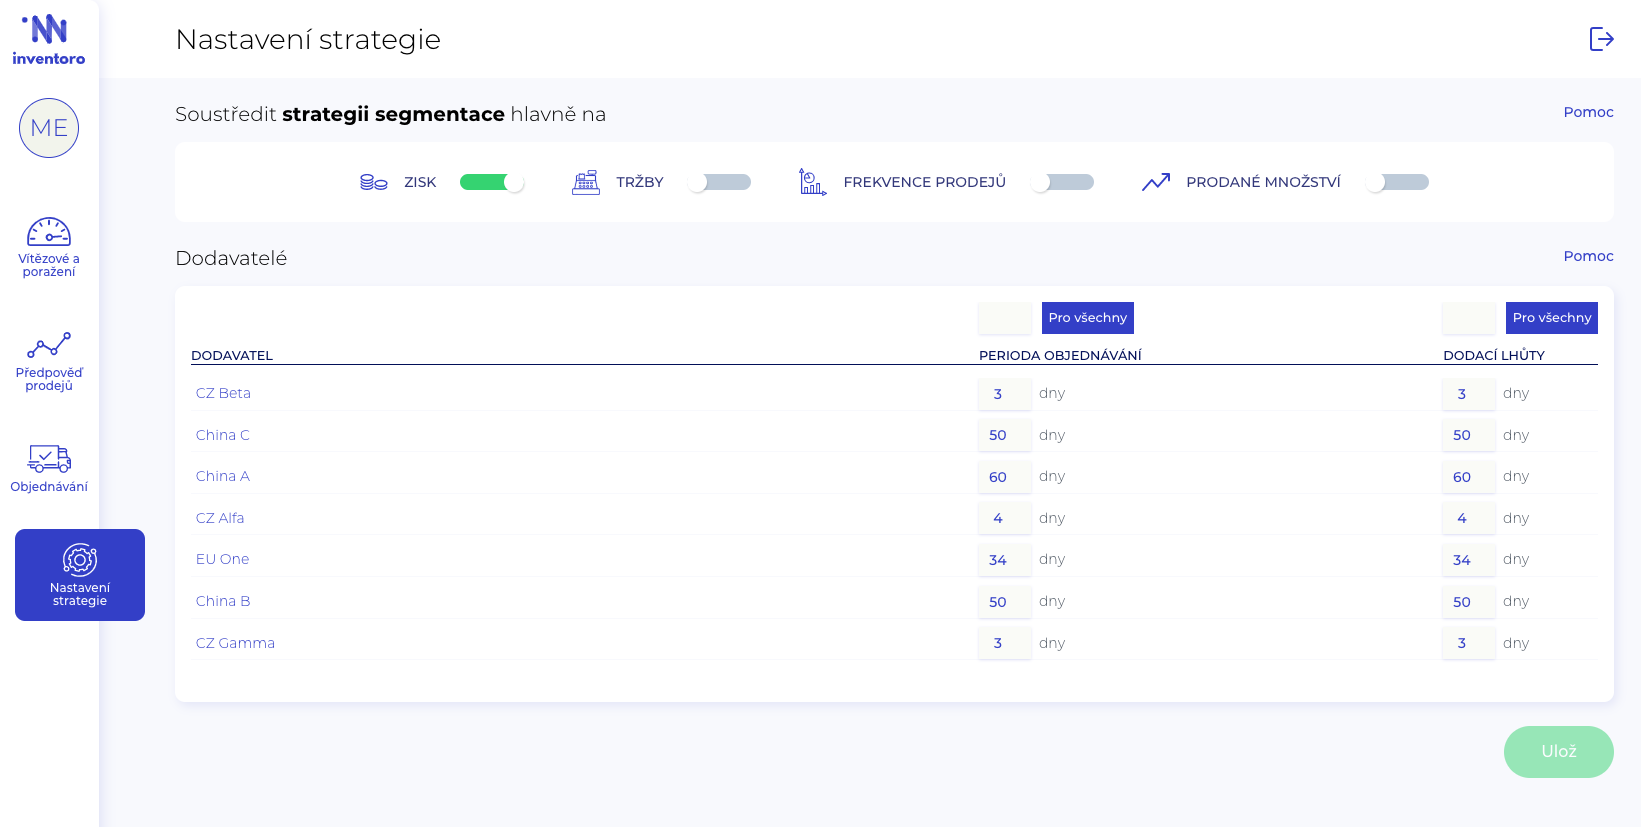Open Vítězové a poražení gauge icon
Image resolution: width=1641 pixels, height=827 pixels.
49,233
